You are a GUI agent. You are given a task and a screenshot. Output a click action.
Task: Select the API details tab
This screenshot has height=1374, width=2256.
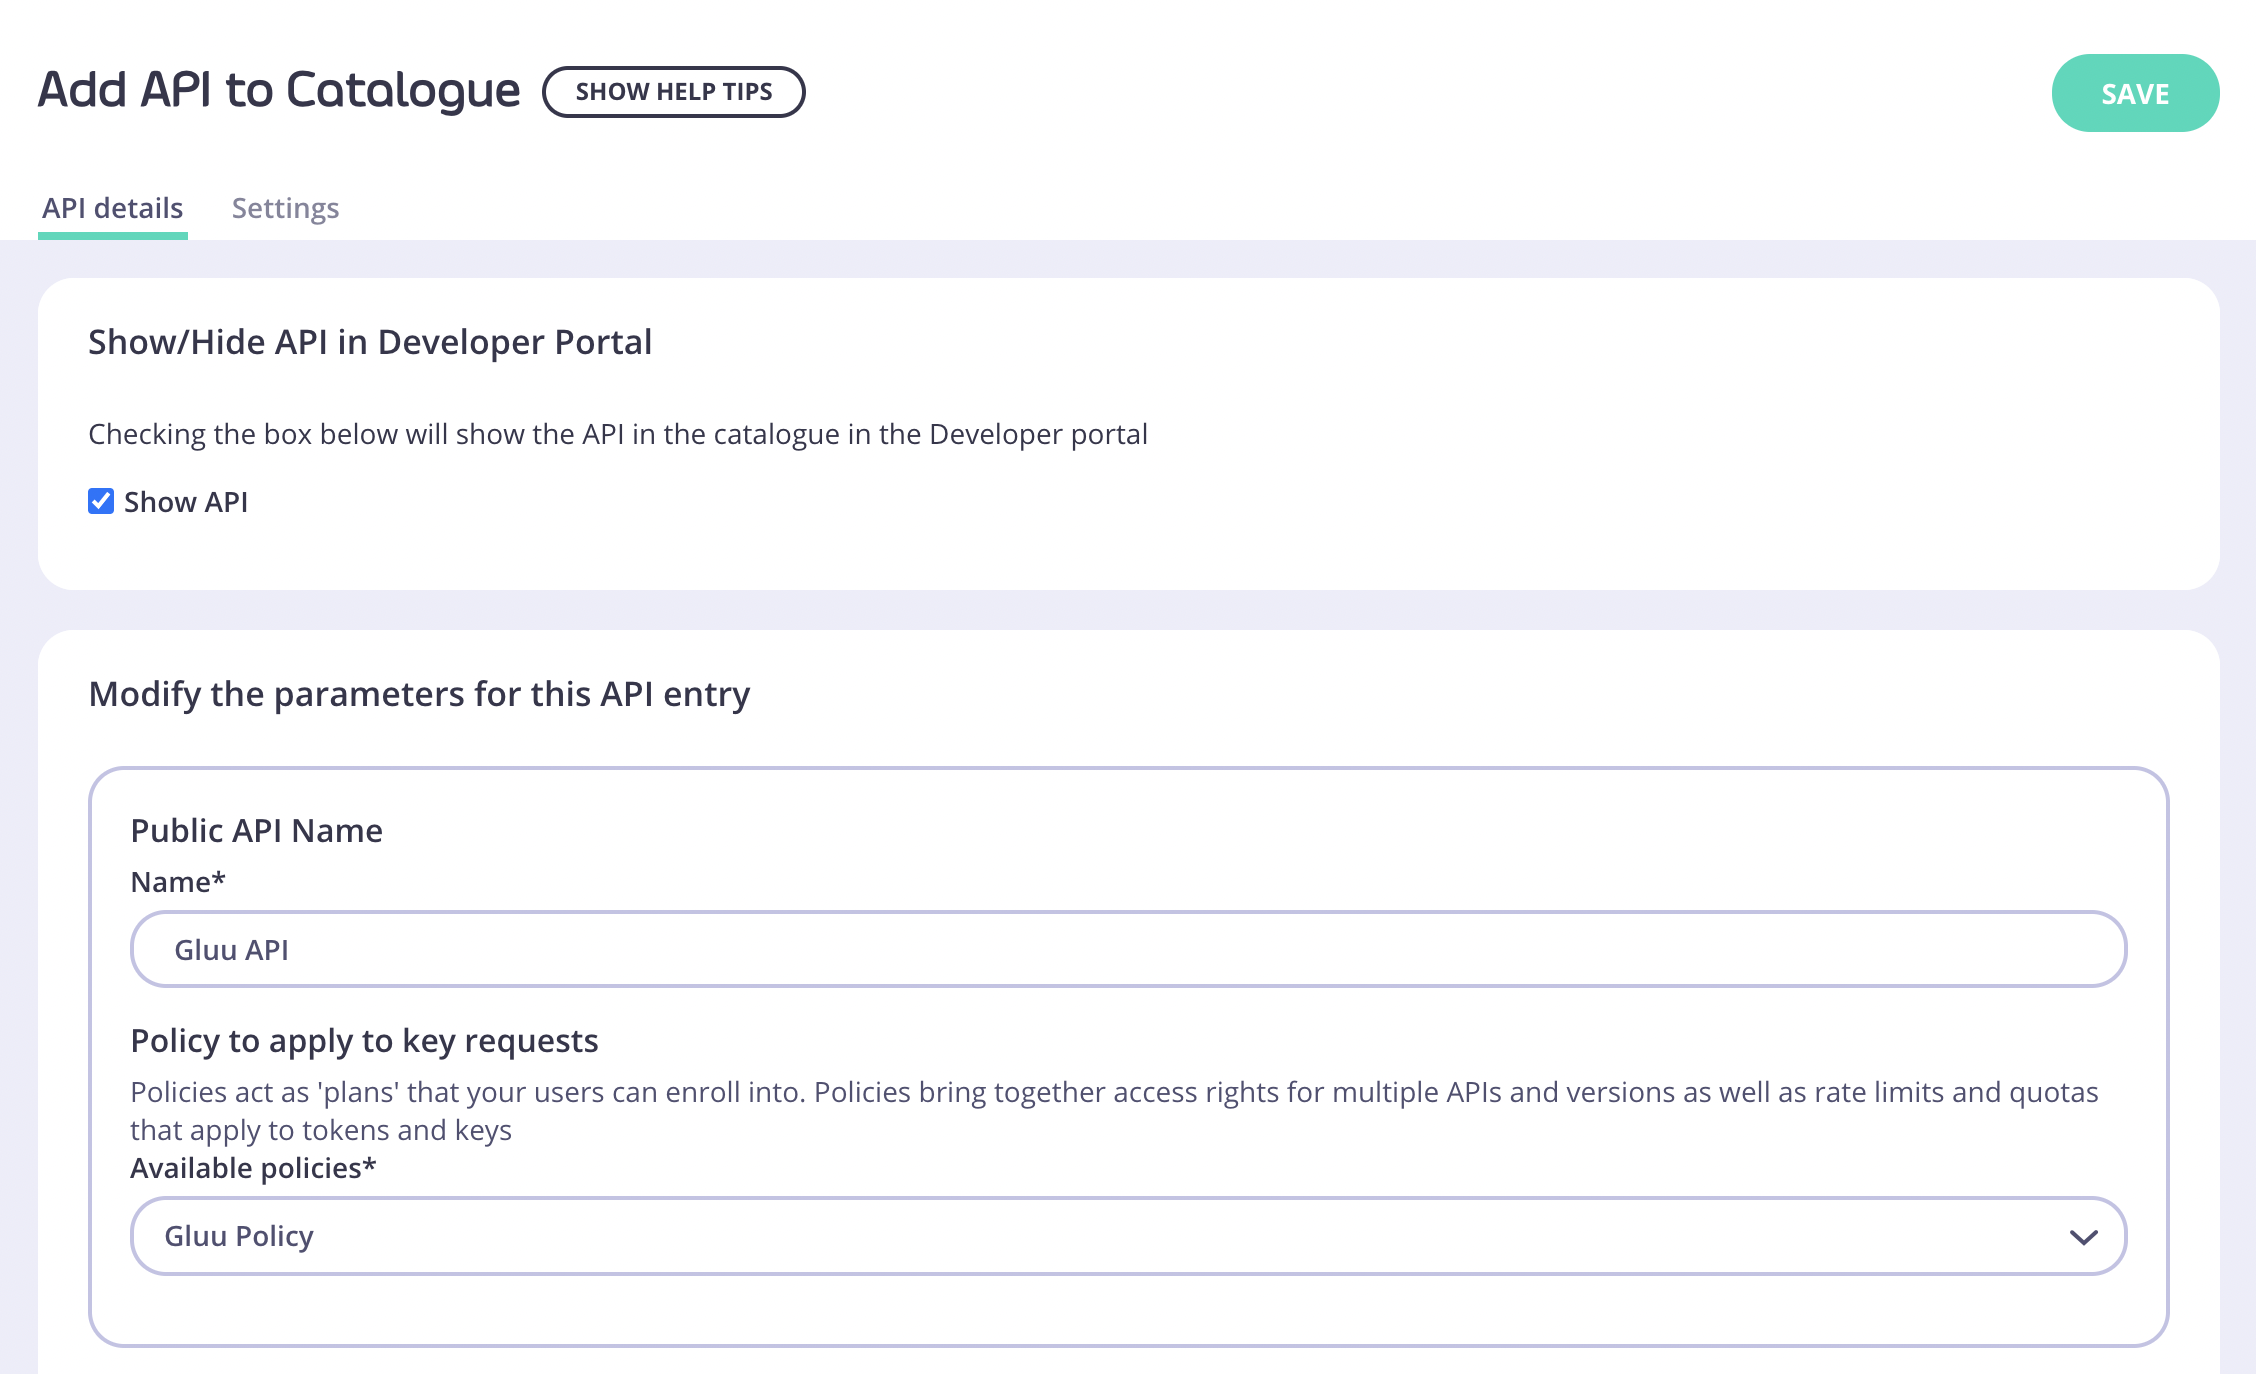(112, 208)
